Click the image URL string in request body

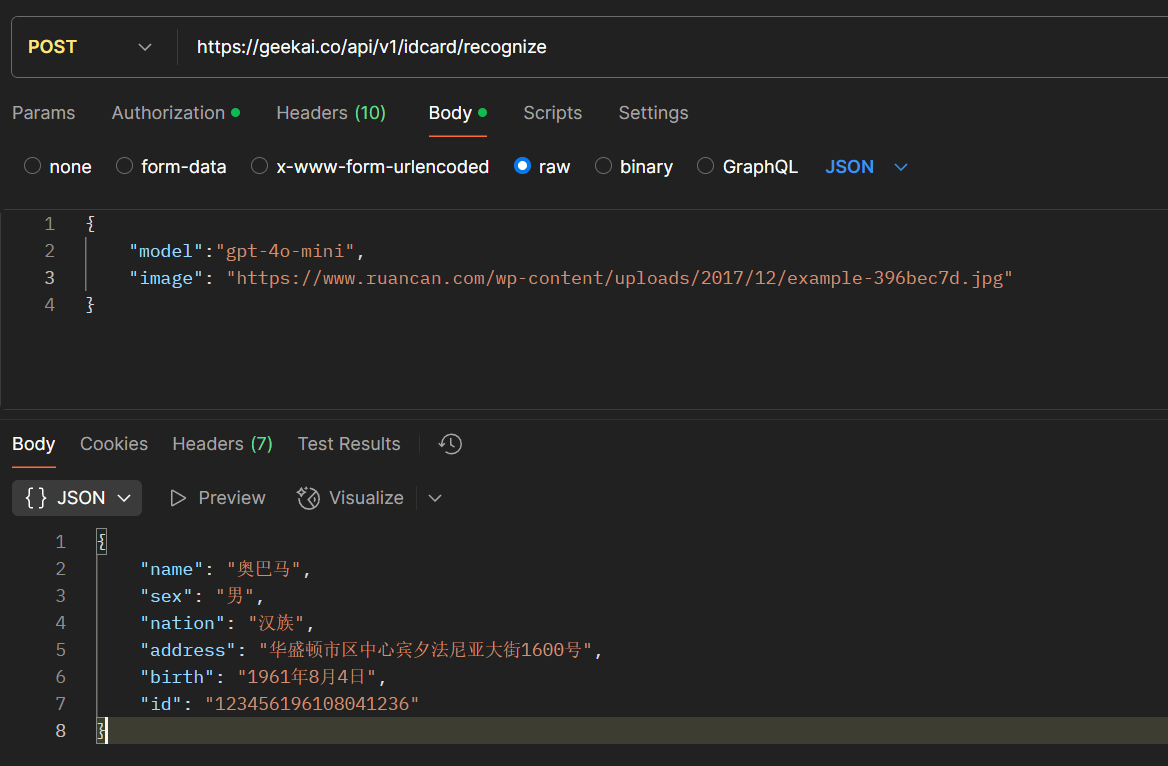(620, 278)
